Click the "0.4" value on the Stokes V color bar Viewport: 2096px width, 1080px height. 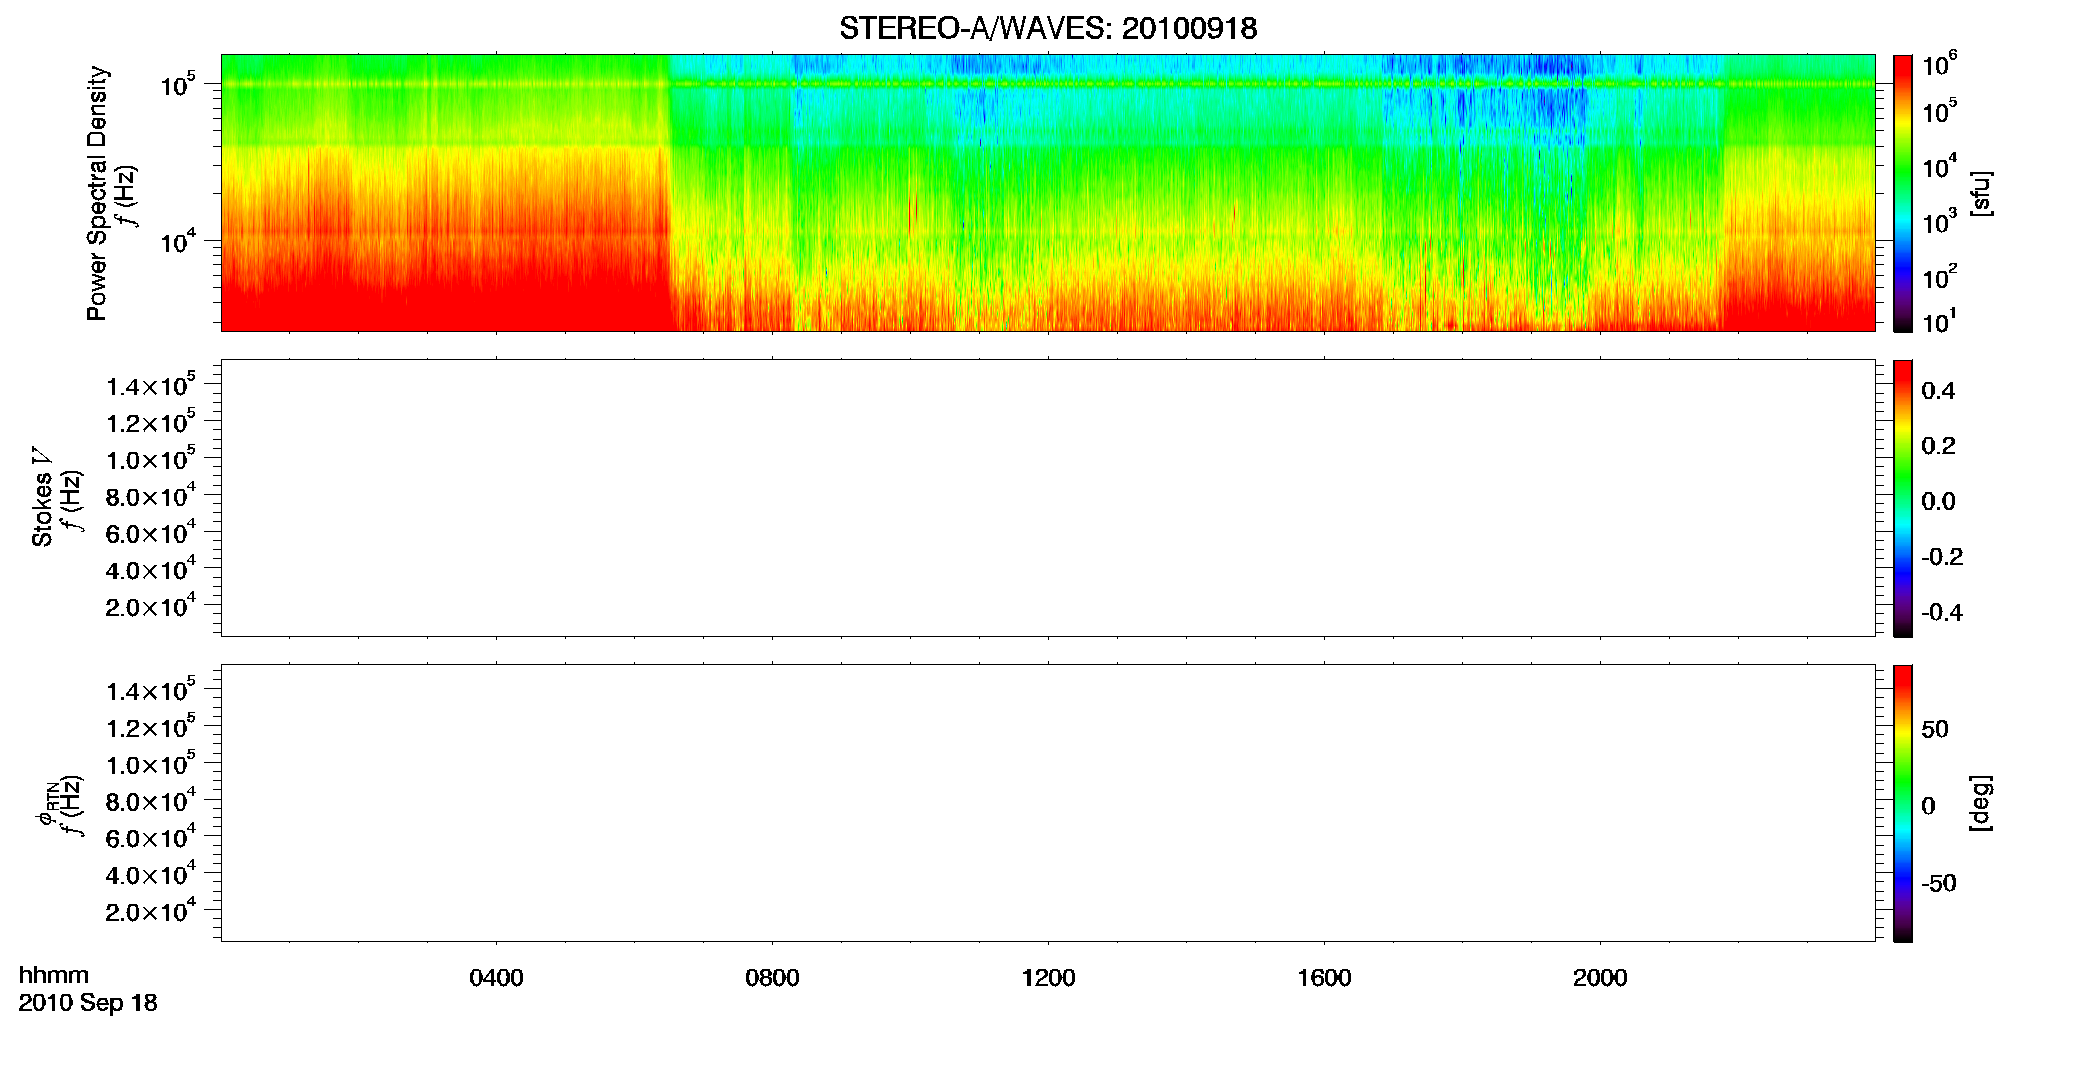tap(1938, 391)
